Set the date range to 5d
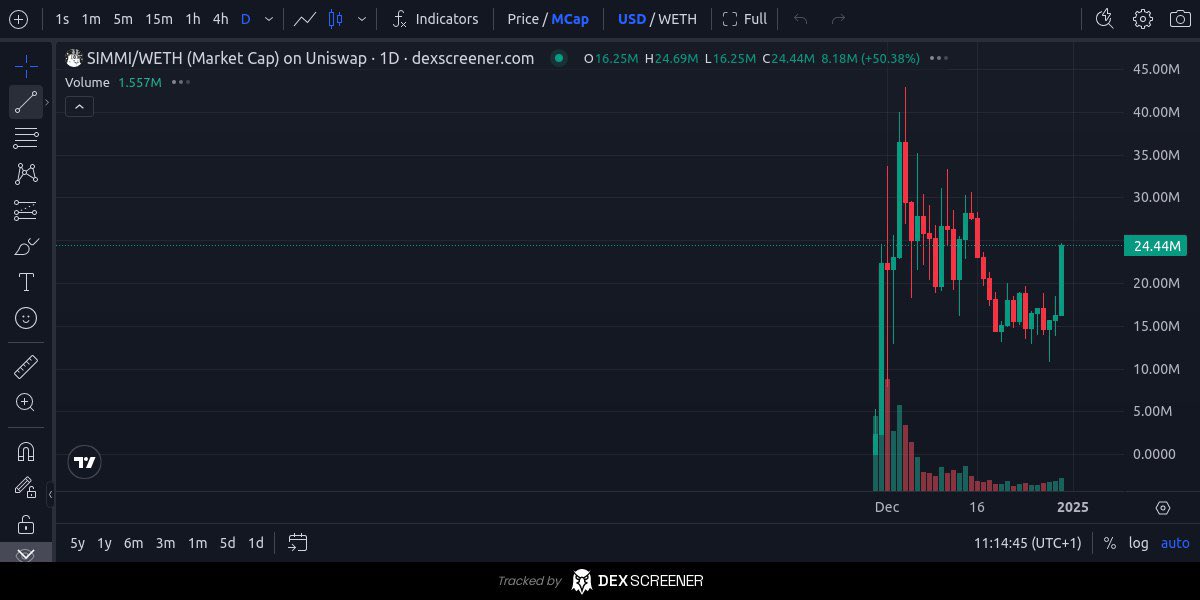This screenshot has height=600, width=1200. click(x=227, y=543)
